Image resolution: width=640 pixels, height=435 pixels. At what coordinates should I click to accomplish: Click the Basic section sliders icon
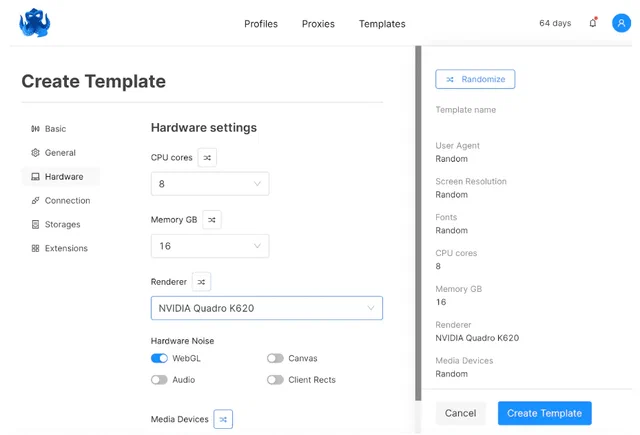[36, 129]
